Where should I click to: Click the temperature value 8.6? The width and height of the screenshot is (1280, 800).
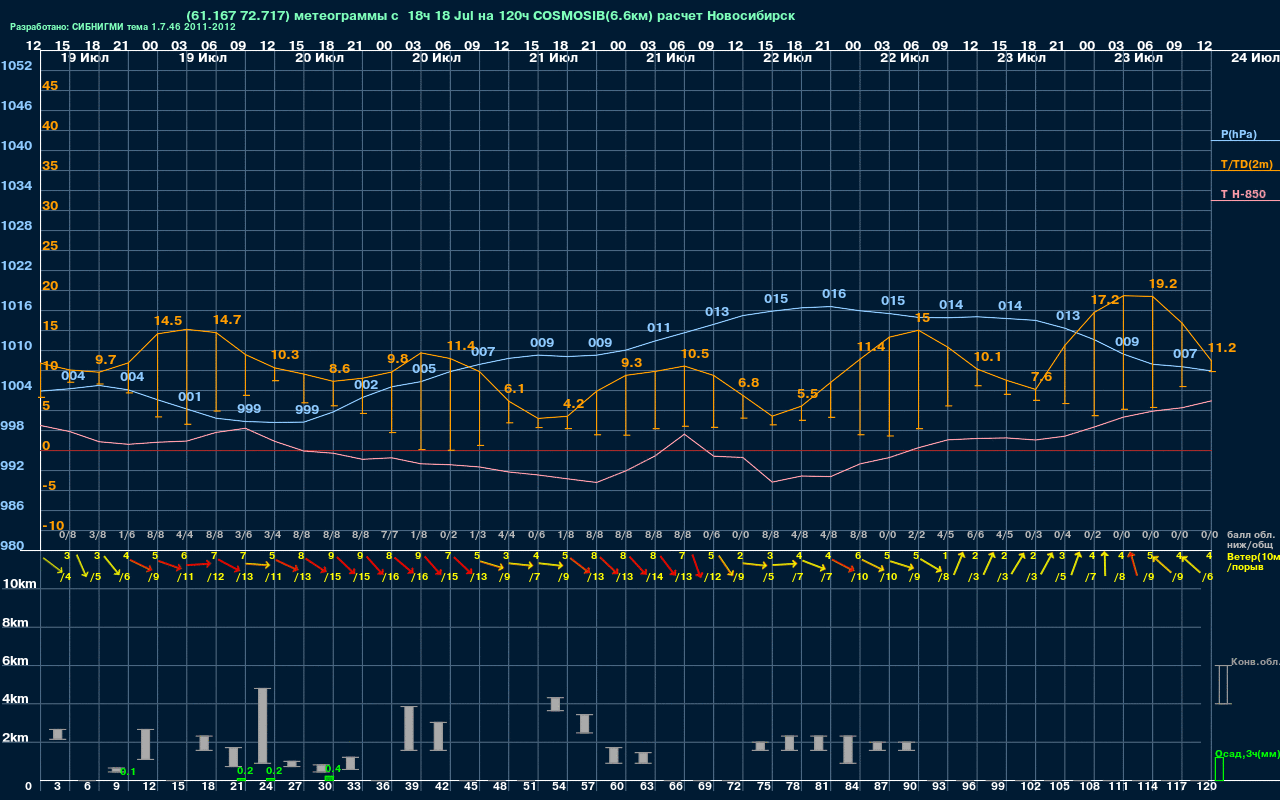point(340,369)
